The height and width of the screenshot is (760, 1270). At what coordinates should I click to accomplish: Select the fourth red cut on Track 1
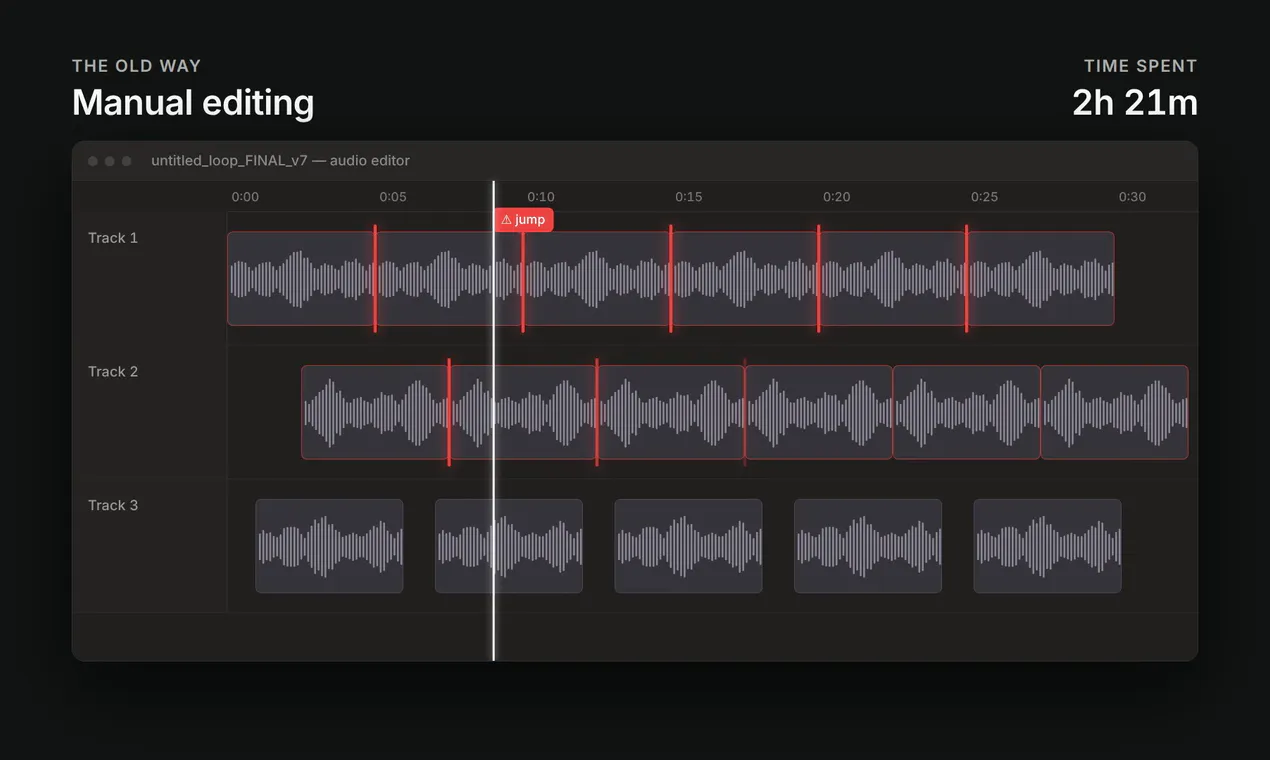(x=819, y=279)
